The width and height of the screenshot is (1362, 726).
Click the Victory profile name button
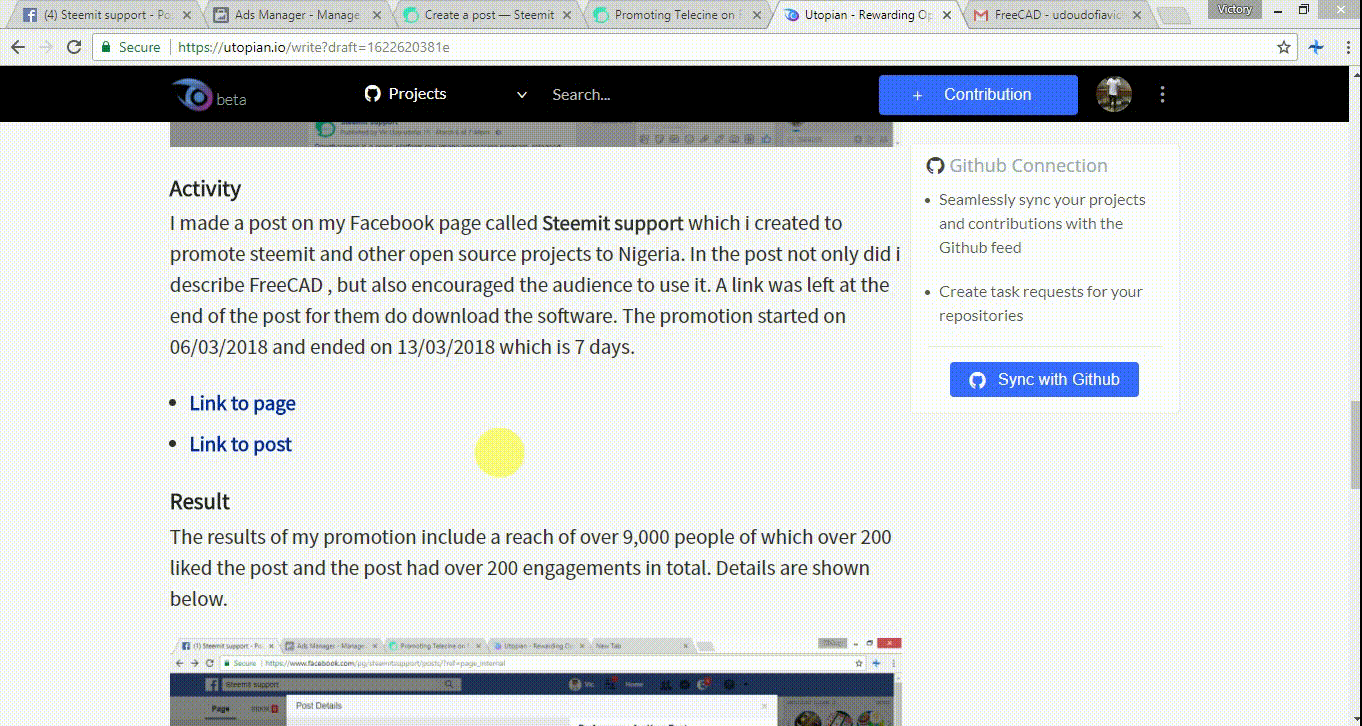click(1234, 9)
